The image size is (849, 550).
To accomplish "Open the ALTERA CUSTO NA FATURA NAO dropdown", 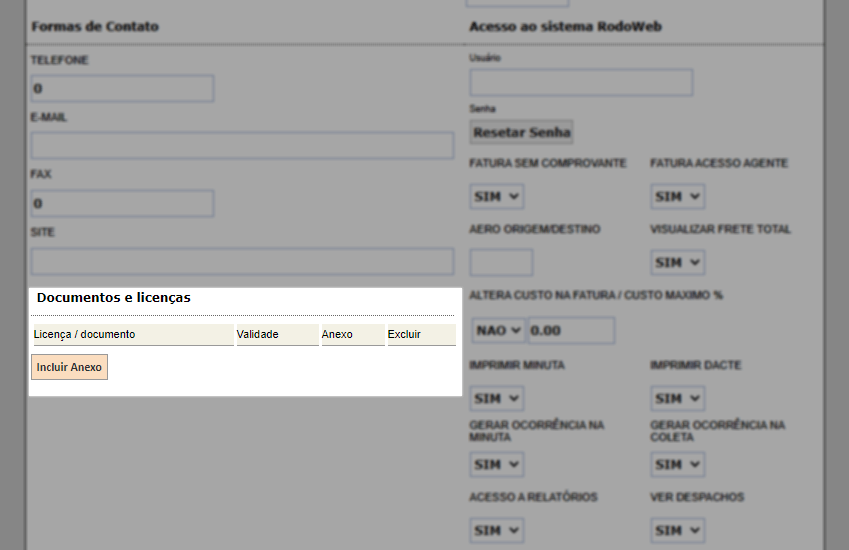I will (x=498, y=330).
